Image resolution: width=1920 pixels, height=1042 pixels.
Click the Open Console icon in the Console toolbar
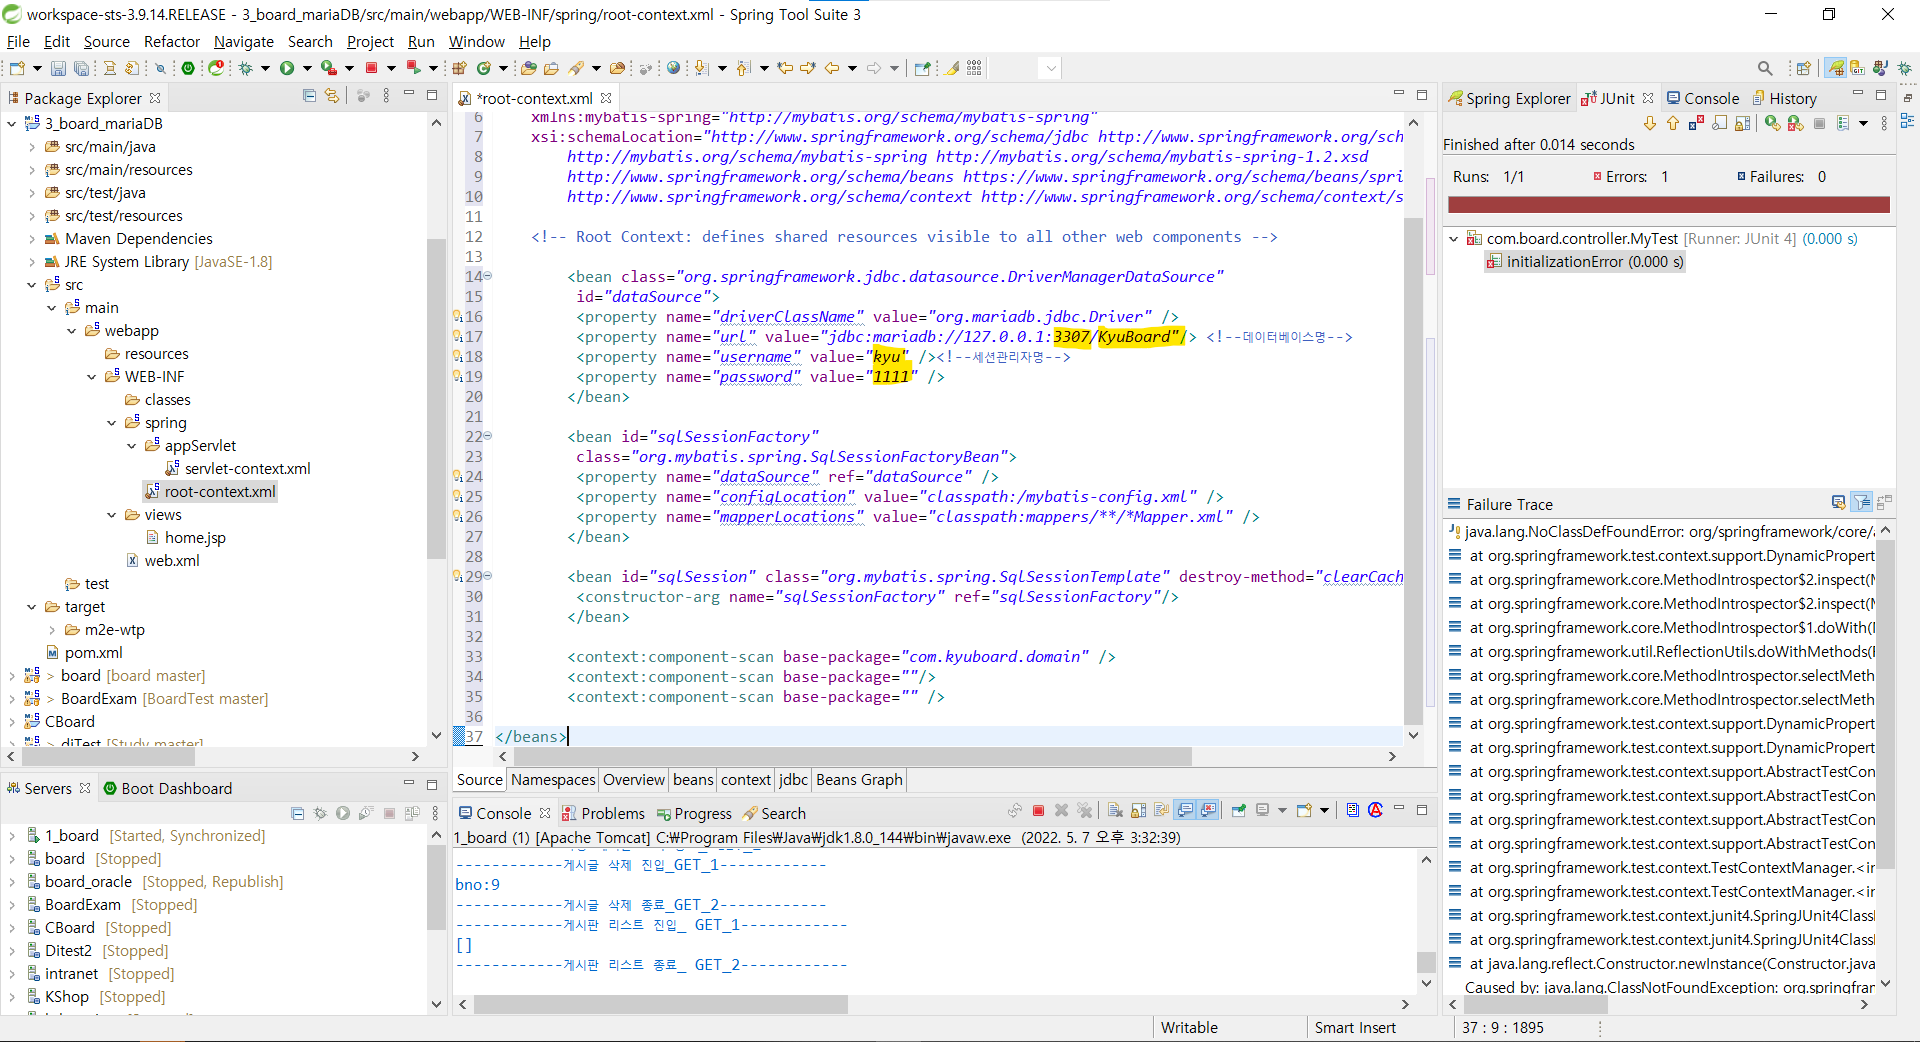click(1304, 811)
